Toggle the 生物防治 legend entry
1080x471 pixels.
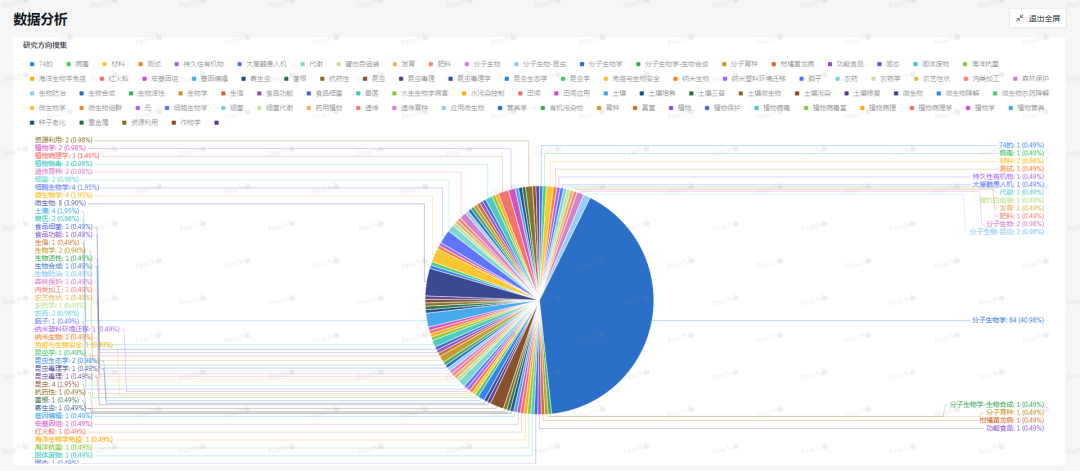47,93
